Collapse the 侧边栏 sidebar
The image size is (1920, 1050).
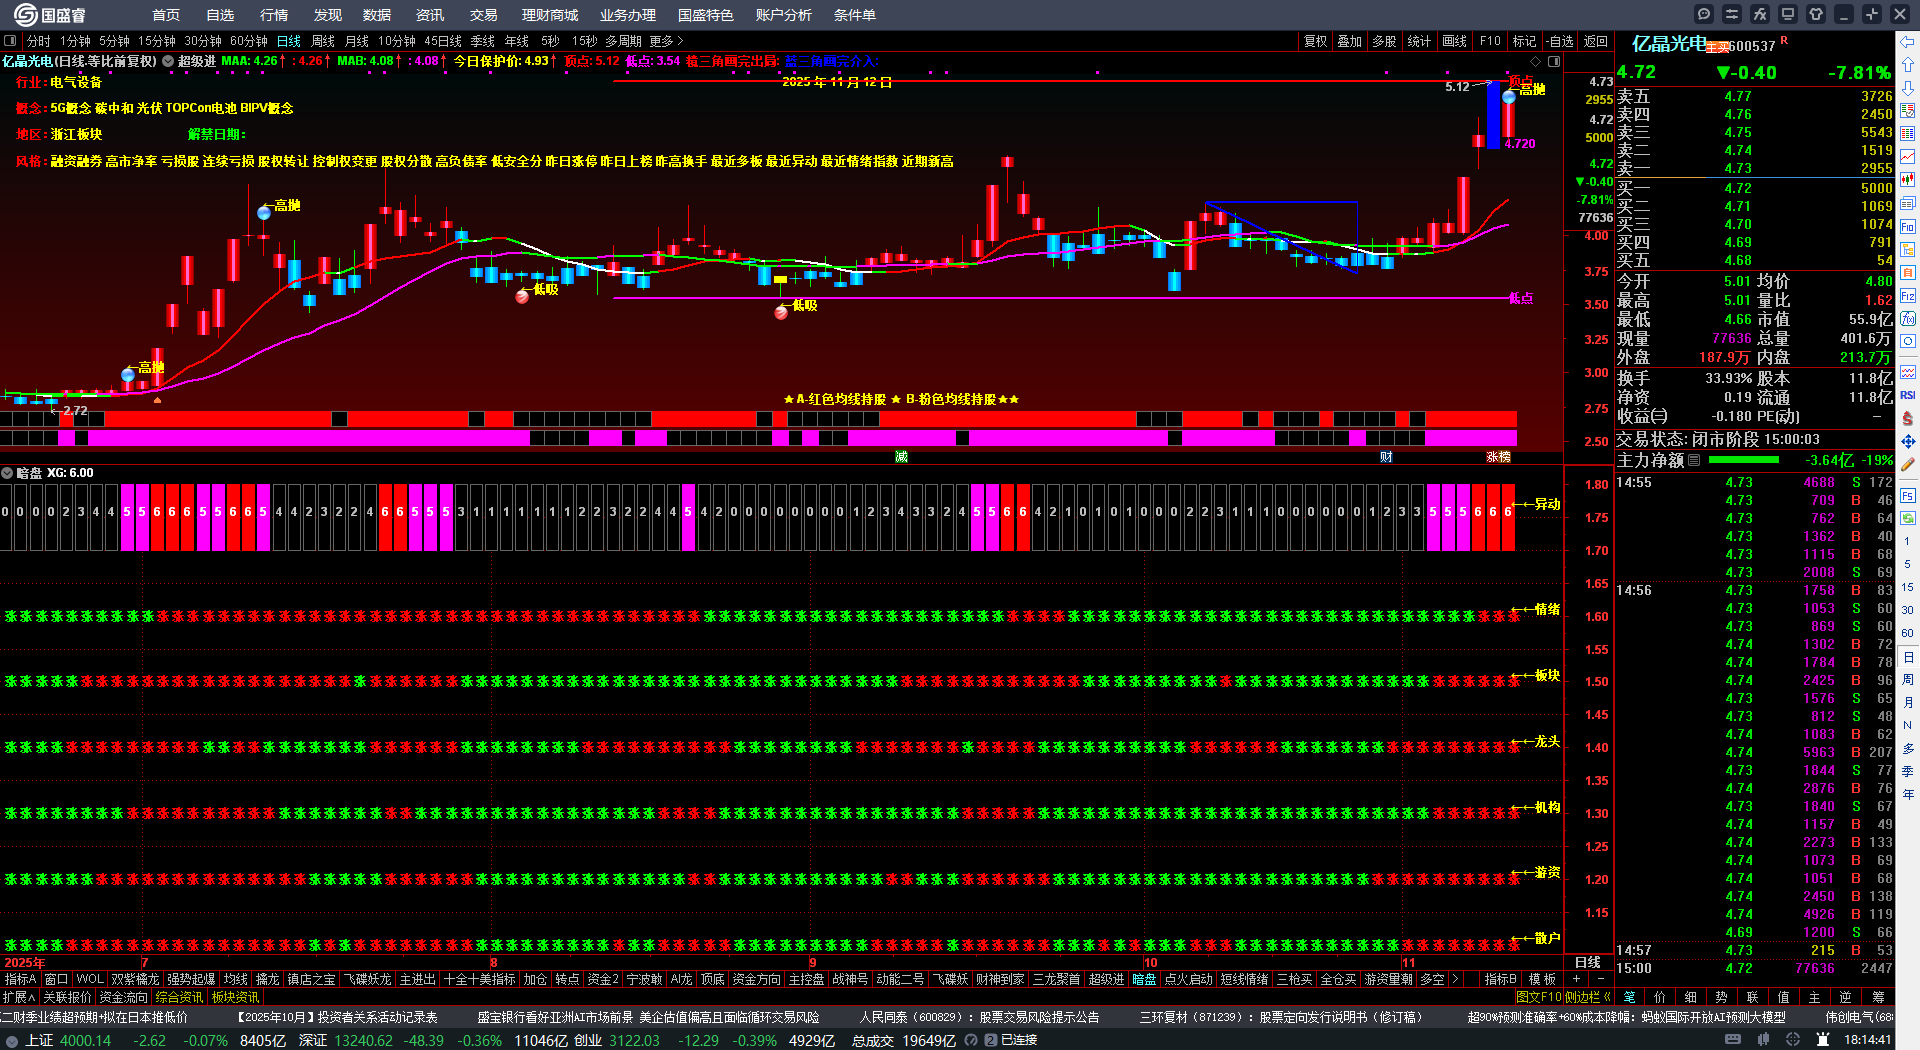coord(1589,997)
